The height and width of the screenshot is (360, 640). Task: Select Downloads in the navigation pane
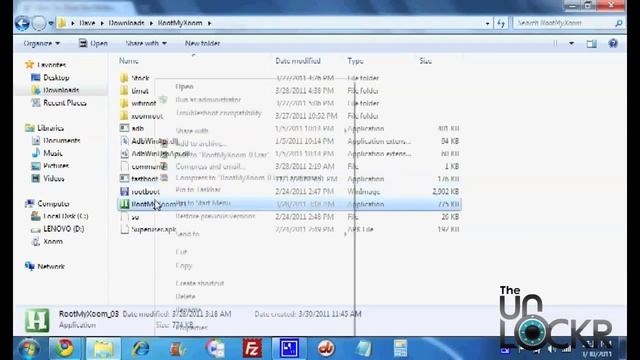tap(61, 90)
